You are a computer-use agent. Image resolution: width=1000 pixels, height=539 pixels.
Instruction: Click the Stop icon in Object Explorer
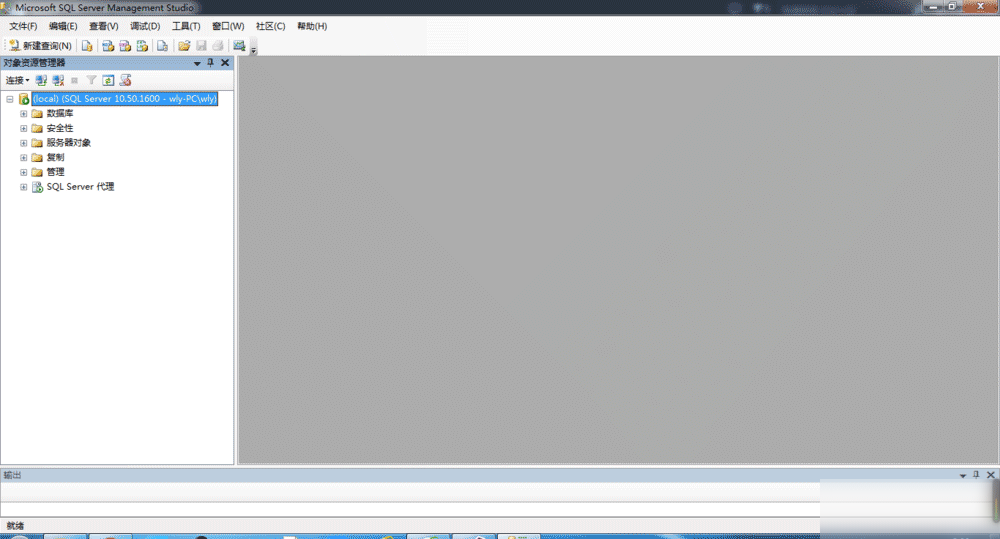pos(75,80)
